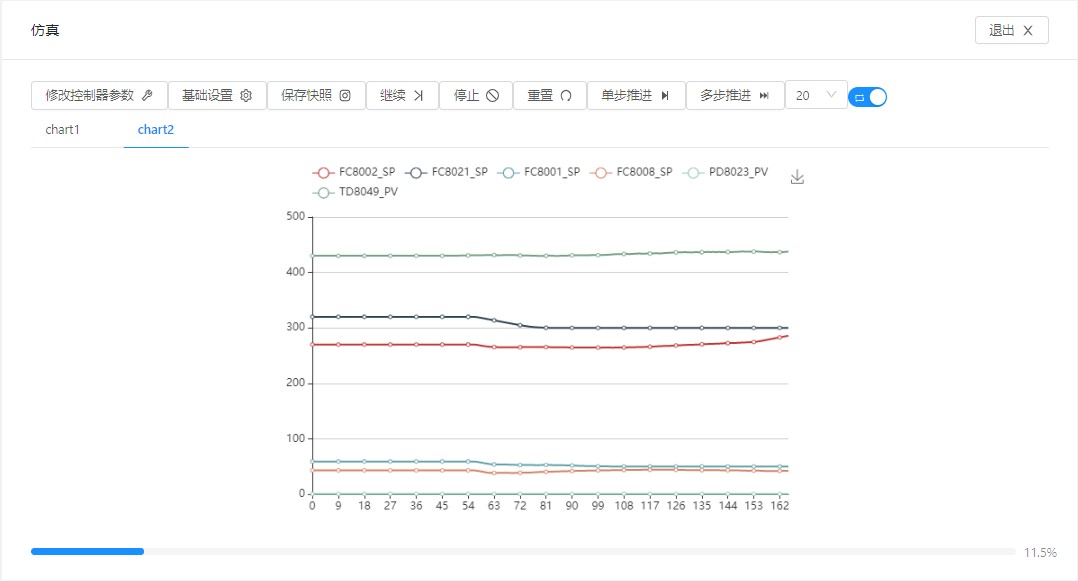Viewport: 1078px width, 581px height.
Task: Toggle FC8021_SP legend entry
Action: click(447, 172)
